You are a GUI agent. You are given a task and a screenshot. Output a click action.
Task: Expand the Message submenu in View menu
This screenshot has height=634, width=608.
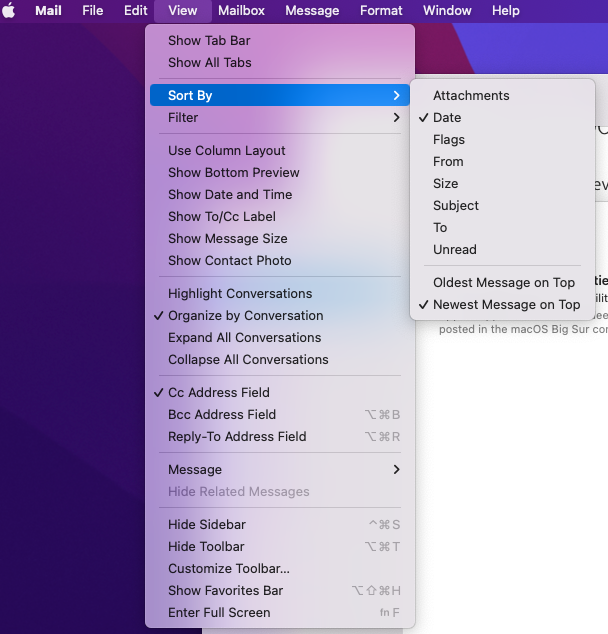click(x=280, y=470)
